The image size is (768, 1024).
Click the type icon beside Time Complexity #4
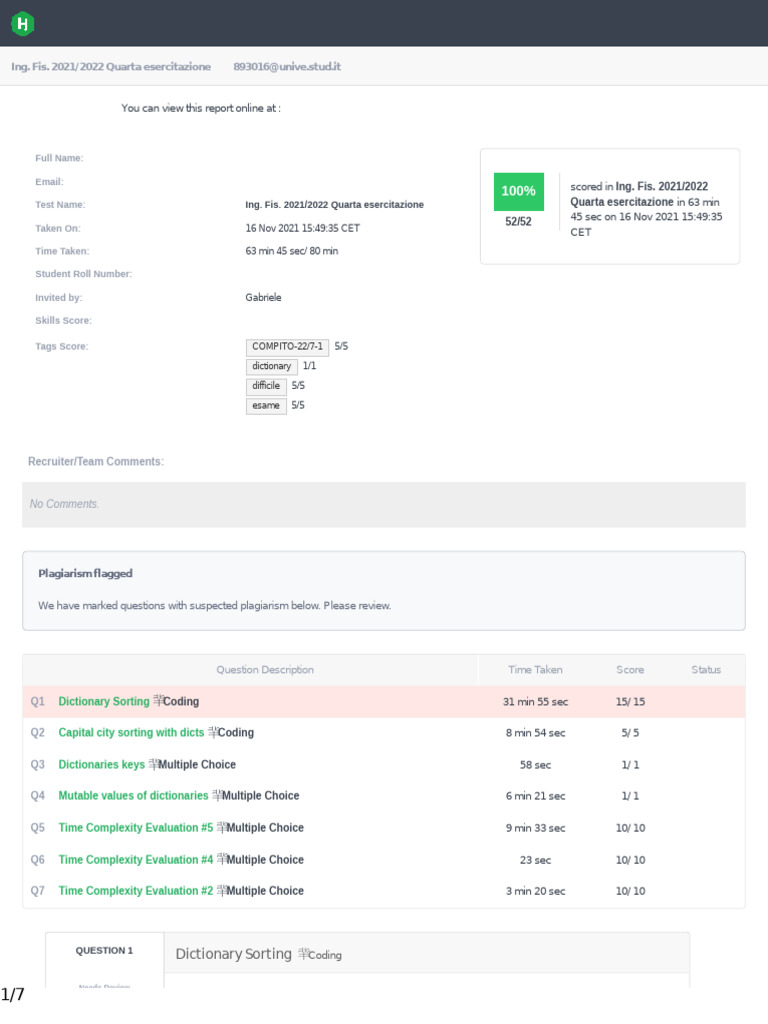(221, 859)
